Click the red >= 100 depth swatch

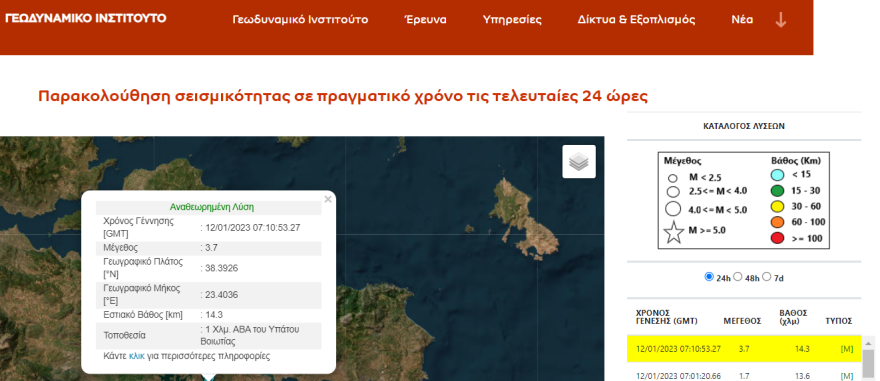(778, 238)
